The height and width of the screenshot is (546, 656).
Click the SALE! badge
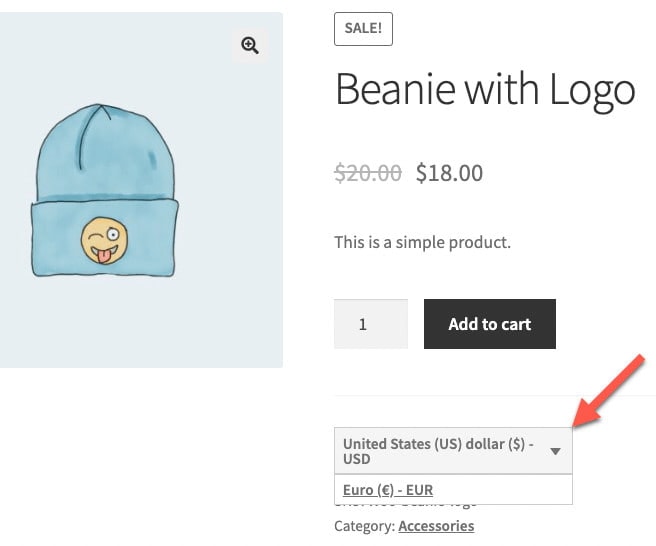pos(363,29)
